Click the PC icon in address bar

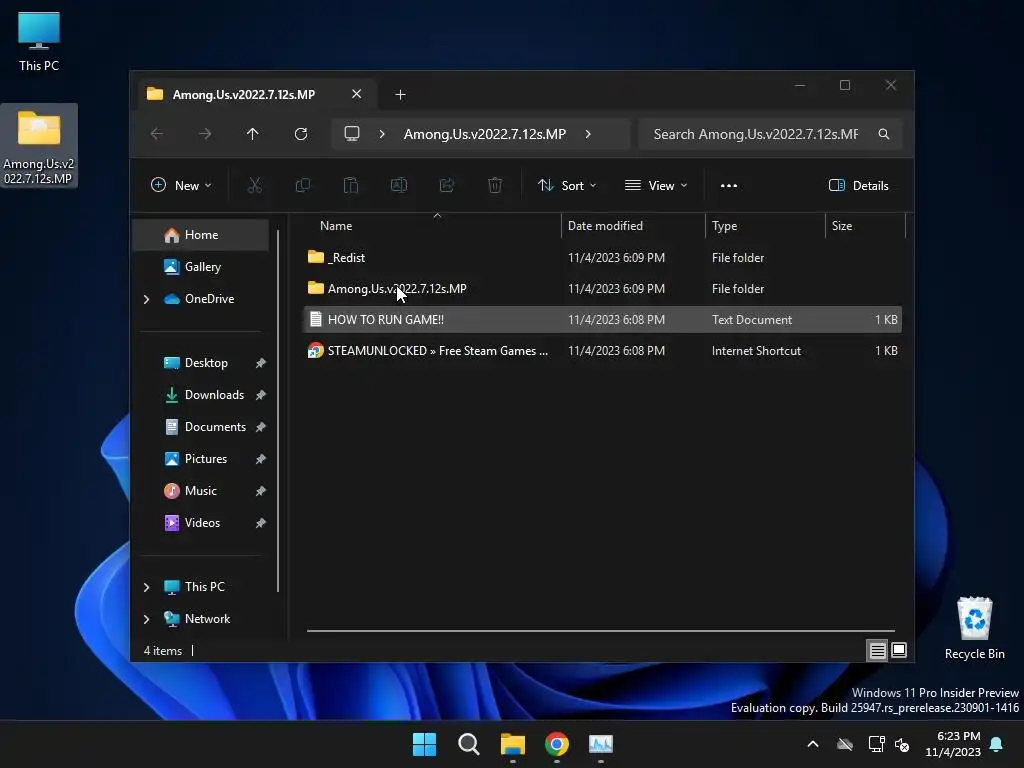[352, 133]
